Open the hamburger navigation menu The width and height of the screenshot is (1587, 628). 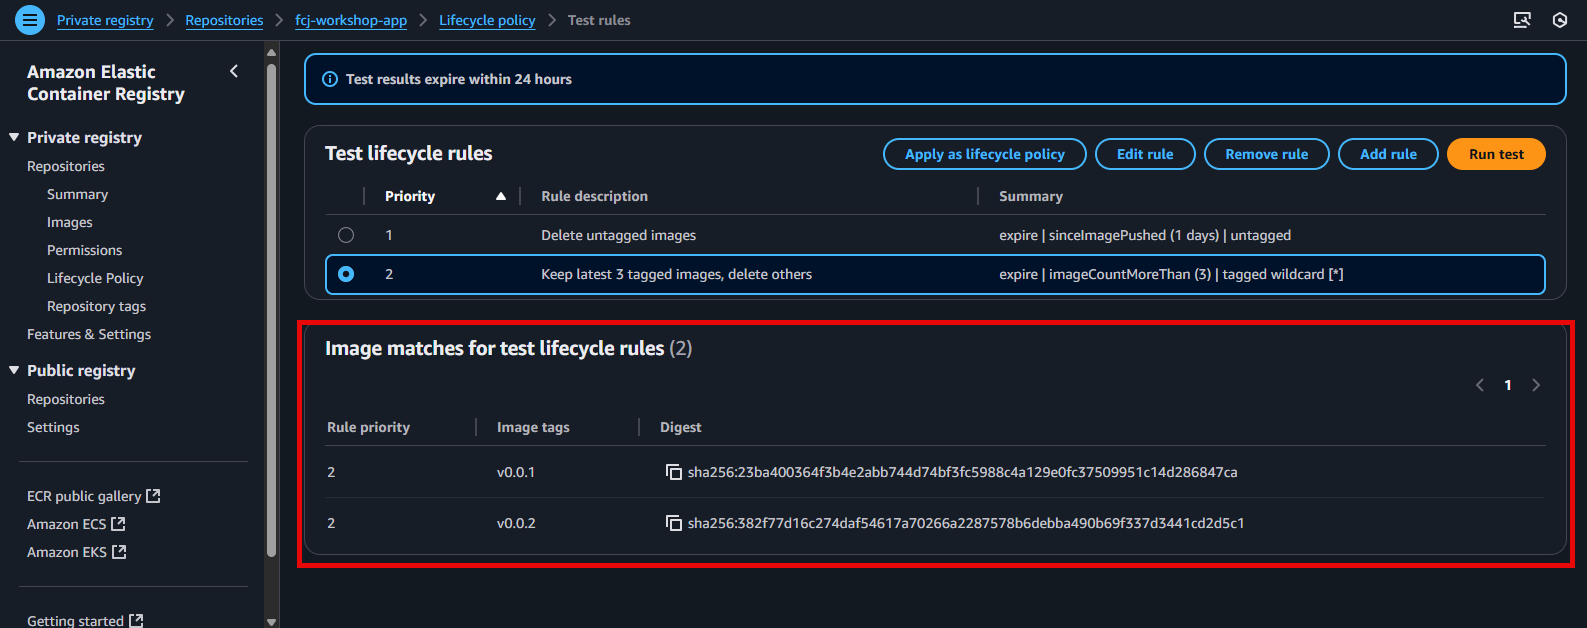(30, 20)
